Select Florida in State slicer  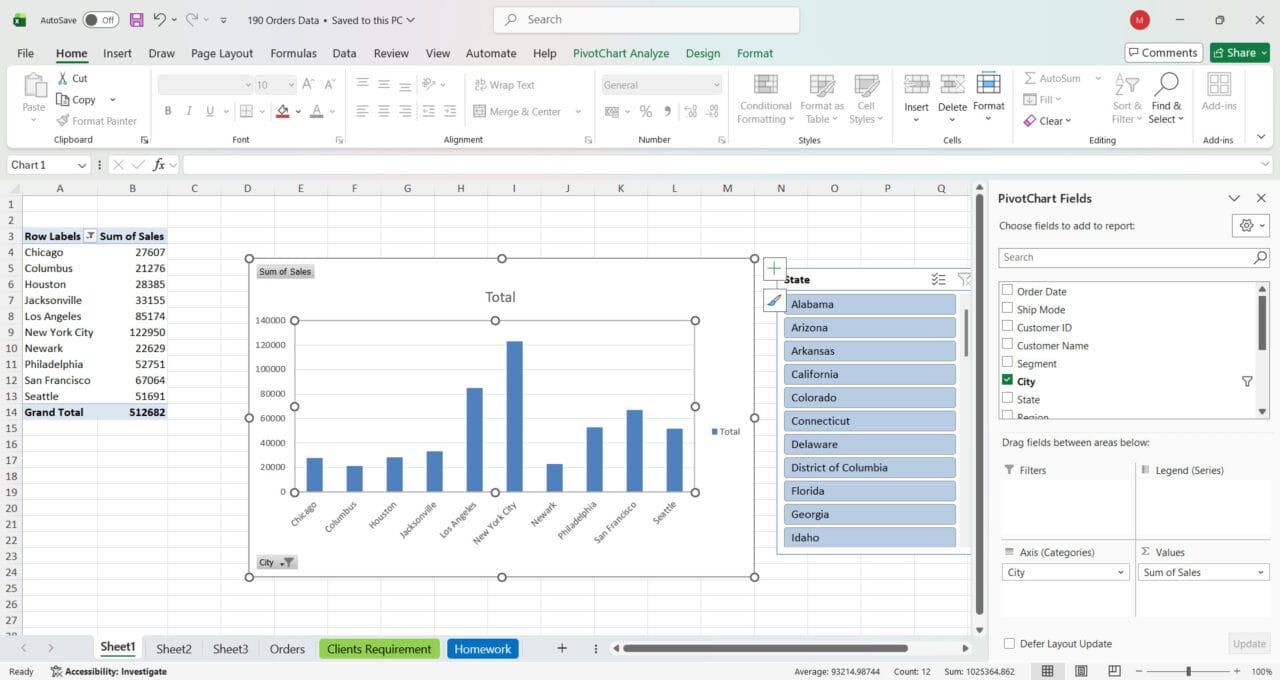pos(870,491)
